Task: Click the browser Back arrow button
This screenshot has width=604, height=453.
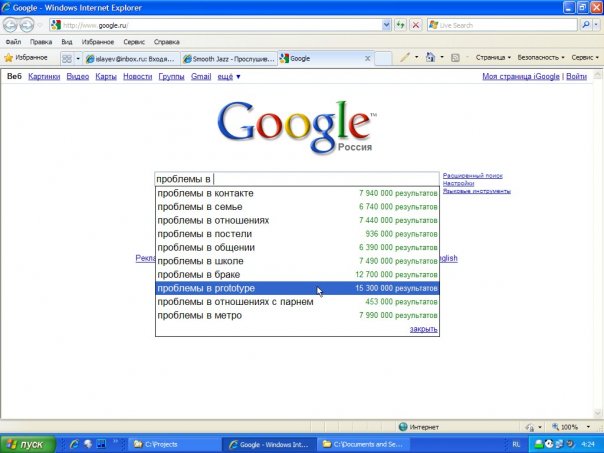Action: pos(12,25)
